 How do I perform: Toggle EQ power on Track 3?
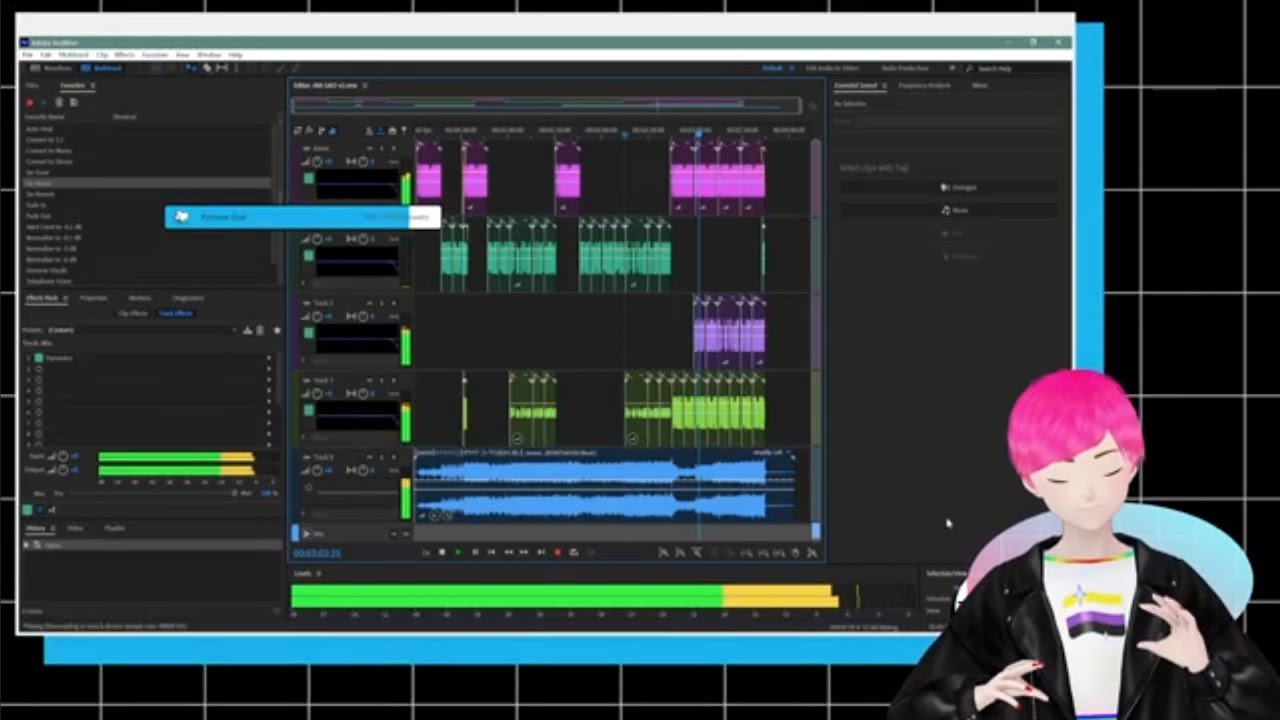click(x=309, y=333)
